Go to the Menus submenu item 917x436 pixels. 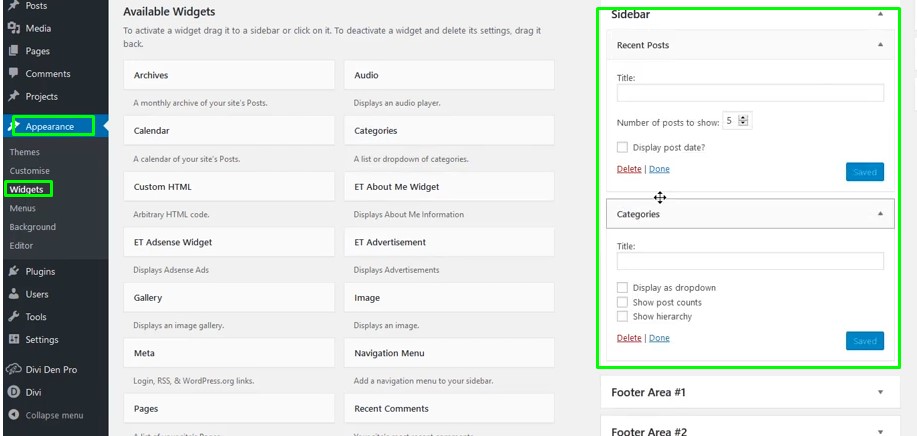pyautogui.click(x=23, y=208)
